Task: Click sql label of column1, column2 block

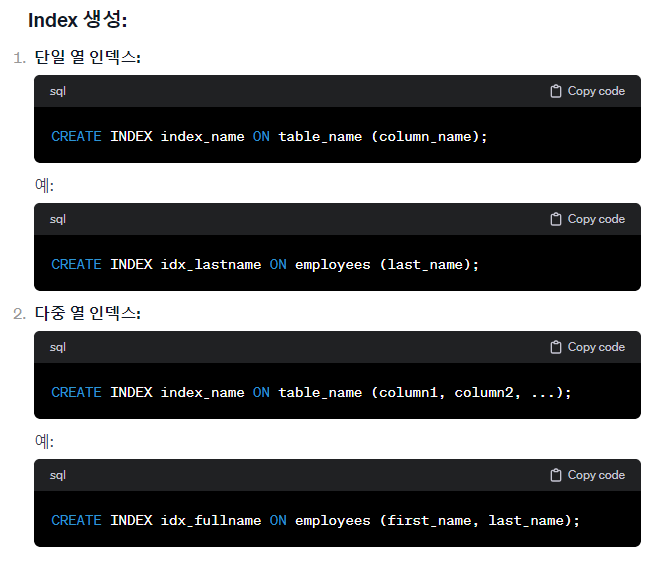Action: [x=58, y=347]
